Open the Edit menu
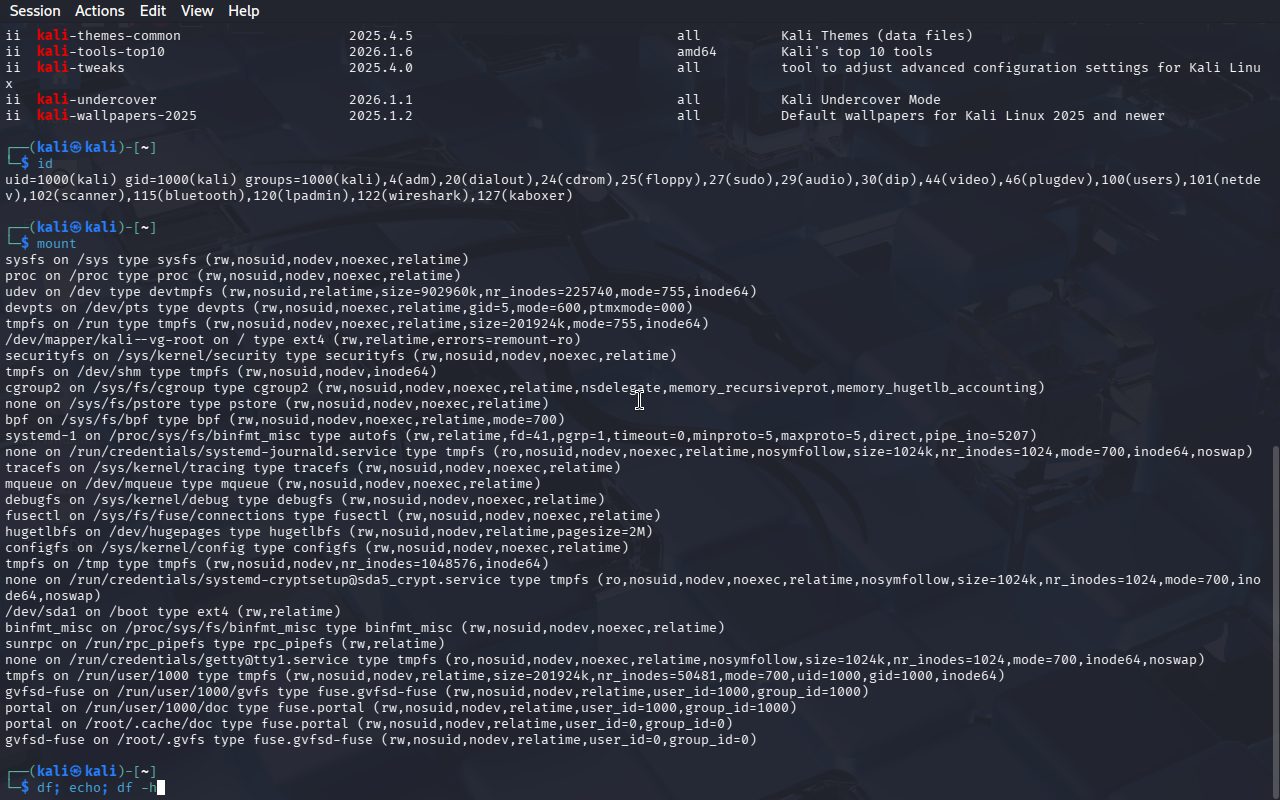 tap(153, 11)
